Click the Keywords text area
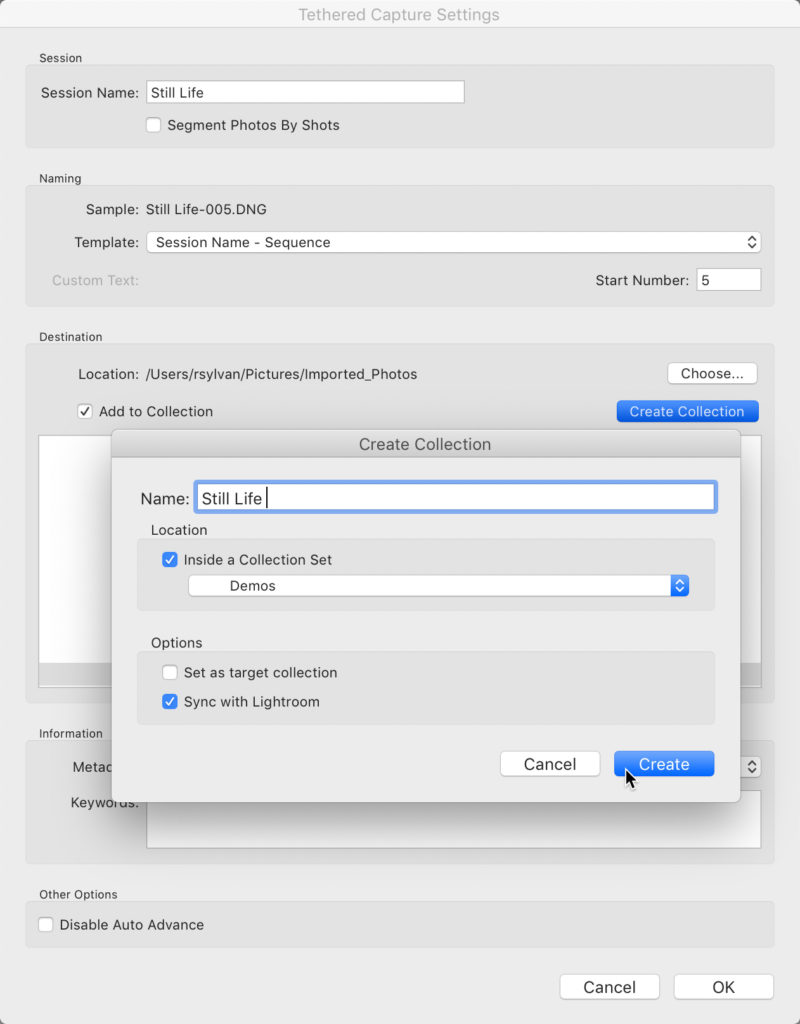Viewport: 800px width, 1024px height. point(453,825)
